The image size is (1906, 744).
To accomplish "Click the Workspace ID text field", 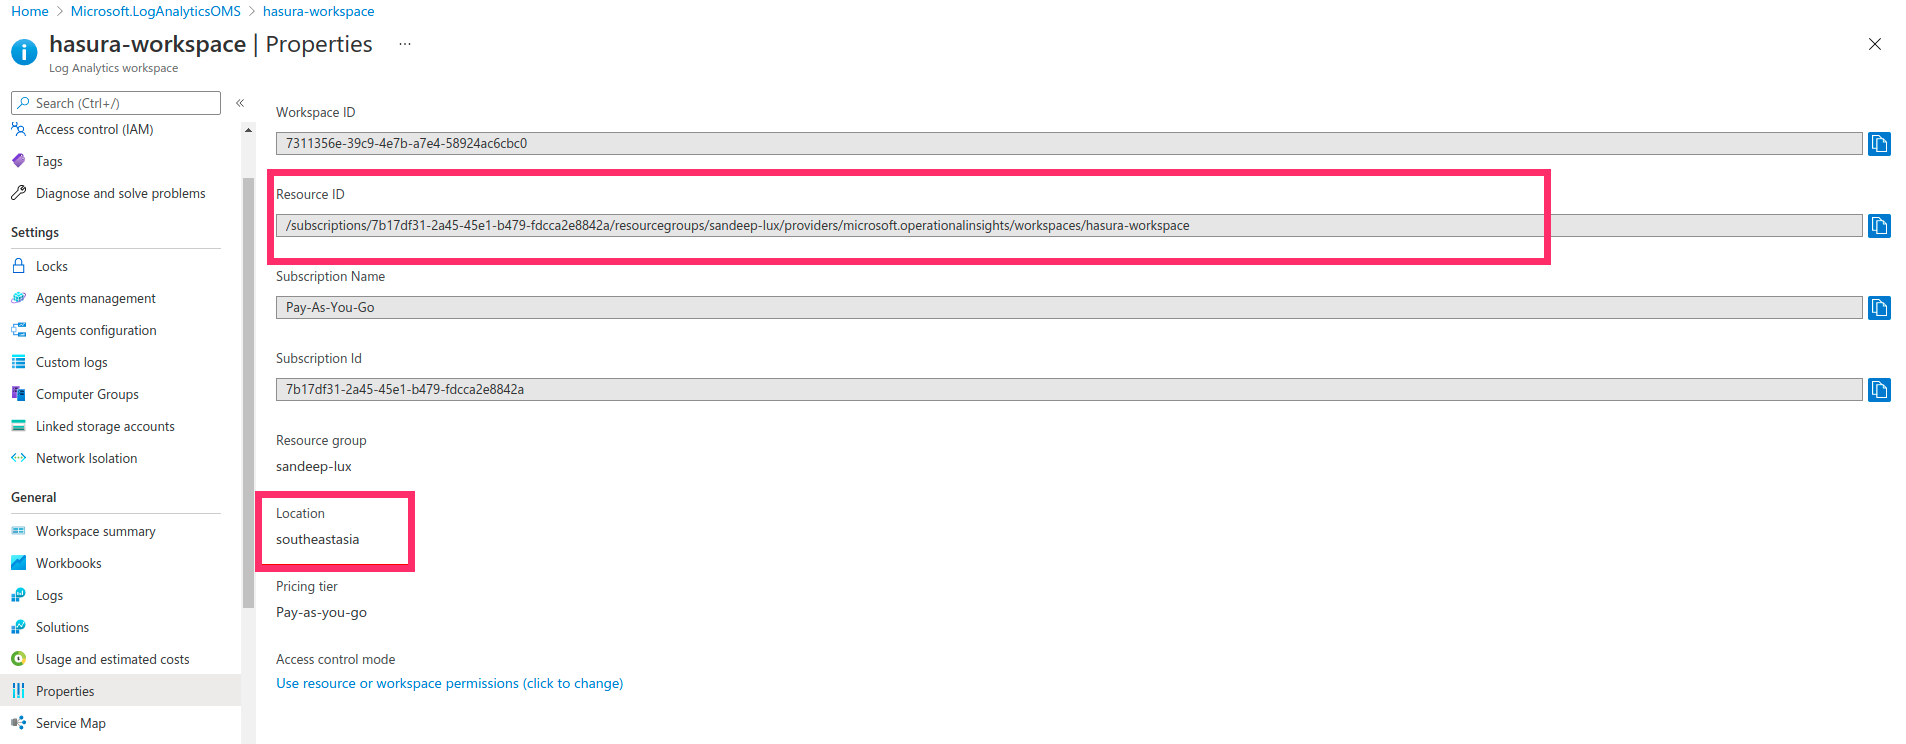I will pos(1069,143).
